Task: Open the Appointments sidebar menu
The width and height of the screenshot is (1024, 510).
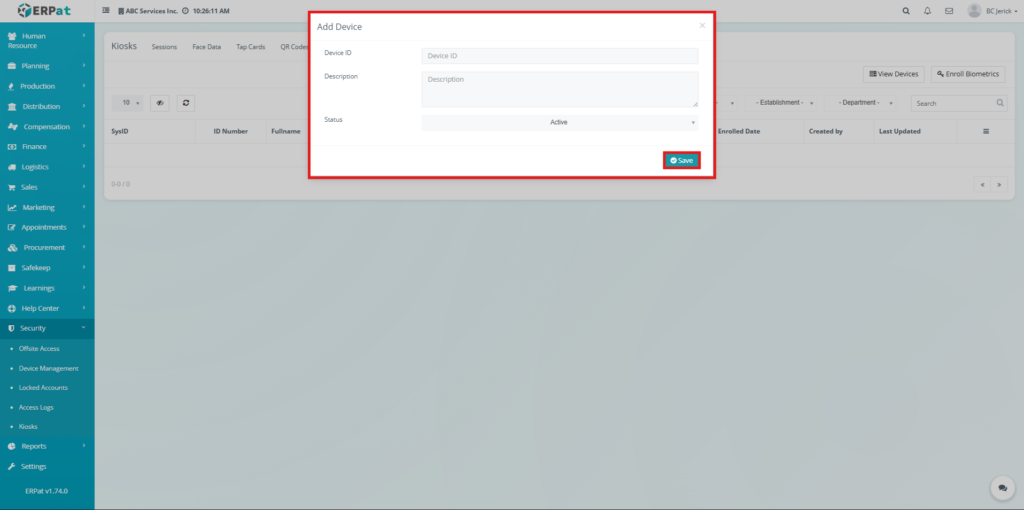Action: (47, 227)
